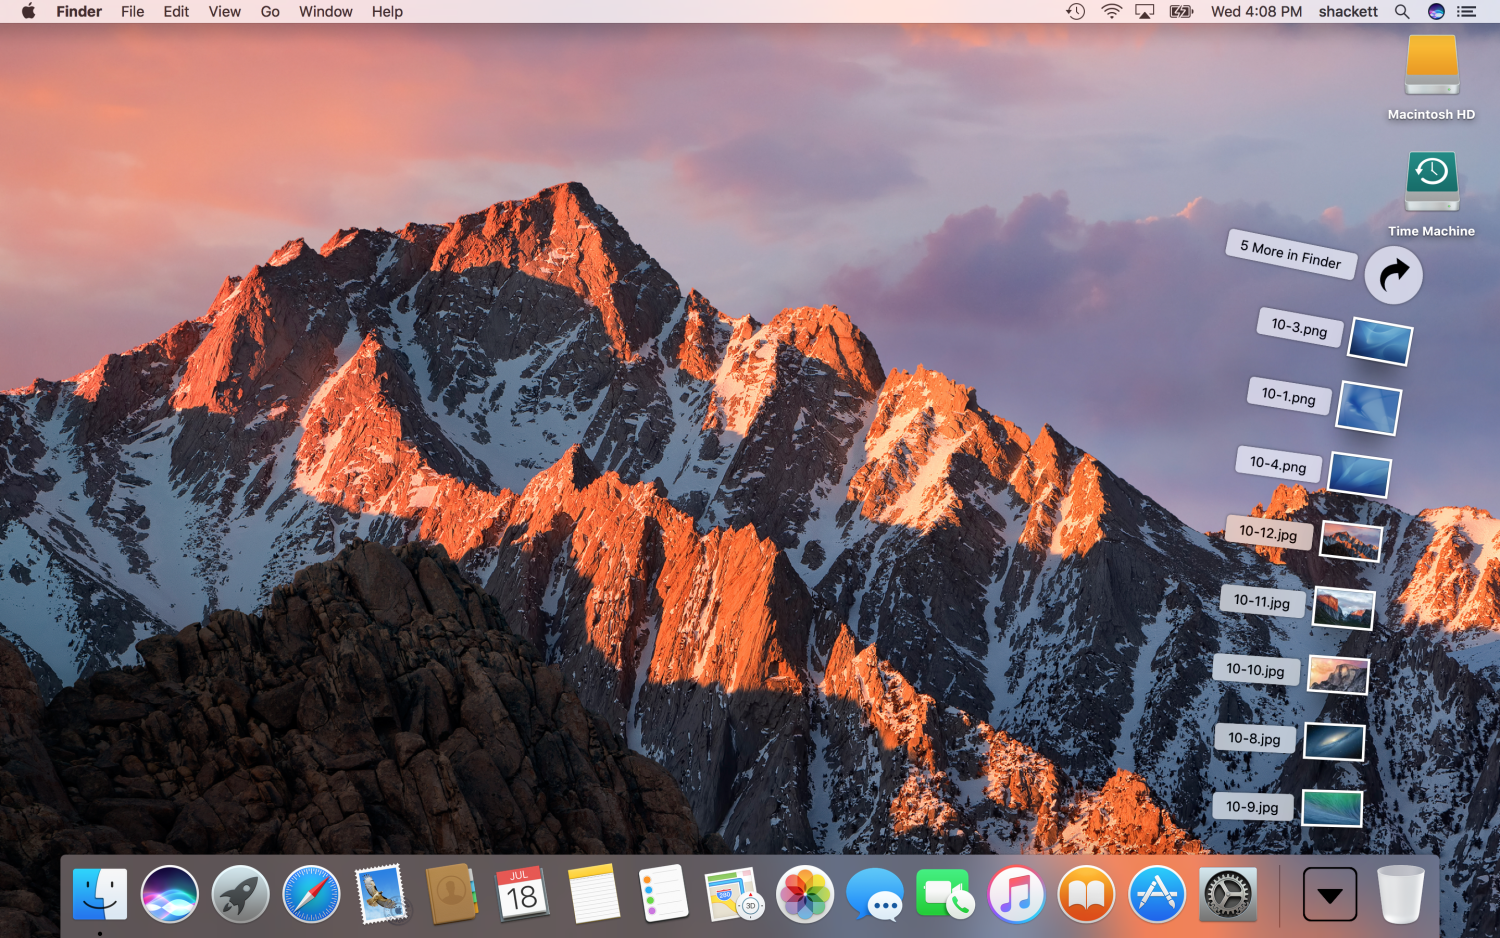
Task: Open the Trash in the Dock
Action: pos(1400,893)
